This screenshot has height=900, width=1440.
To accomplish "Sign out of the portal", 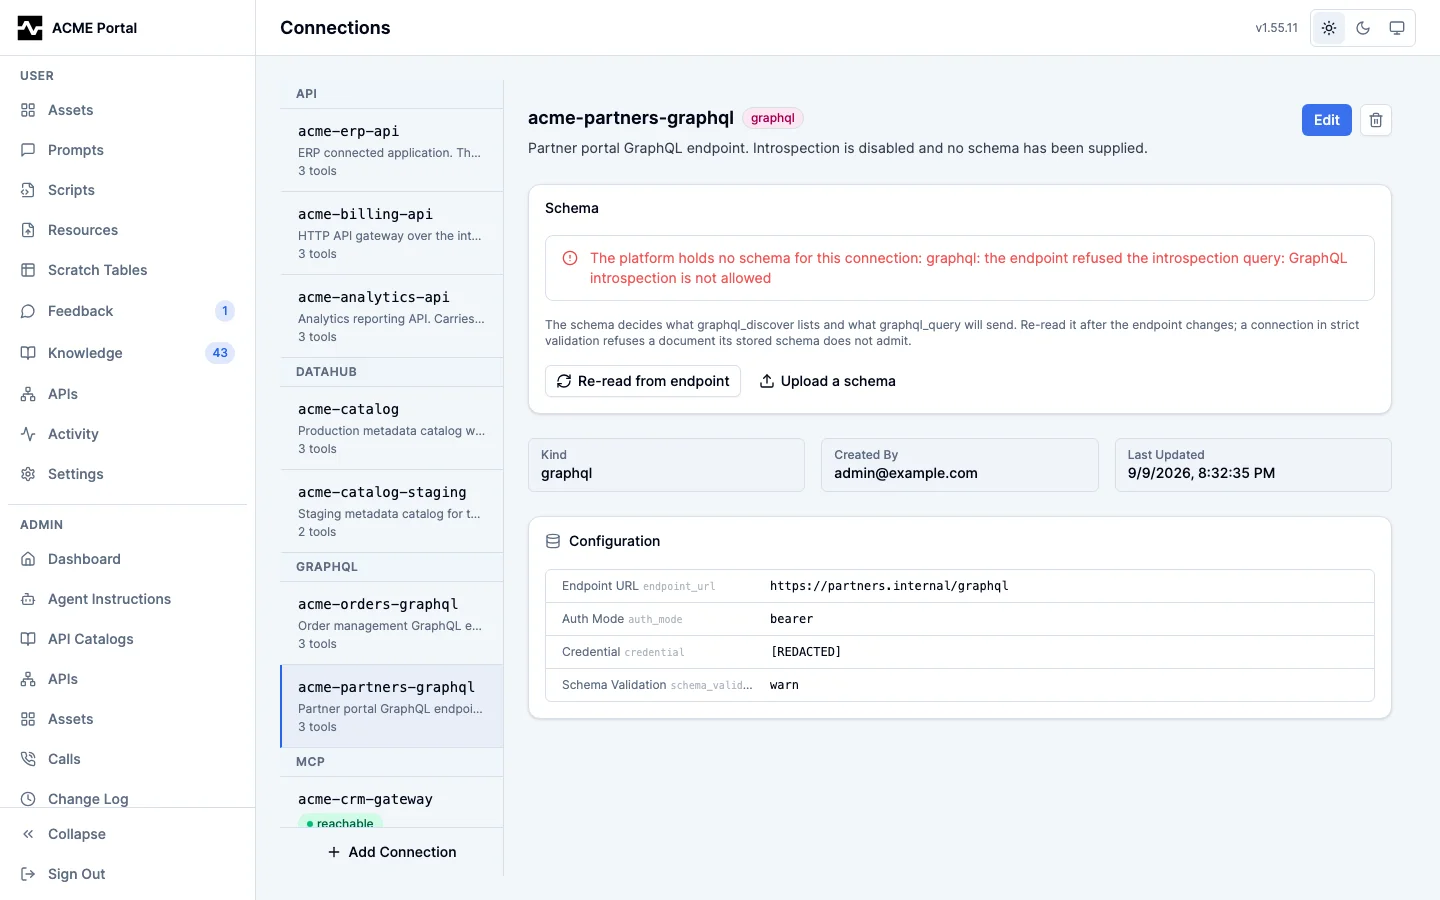I will point(127,874).
